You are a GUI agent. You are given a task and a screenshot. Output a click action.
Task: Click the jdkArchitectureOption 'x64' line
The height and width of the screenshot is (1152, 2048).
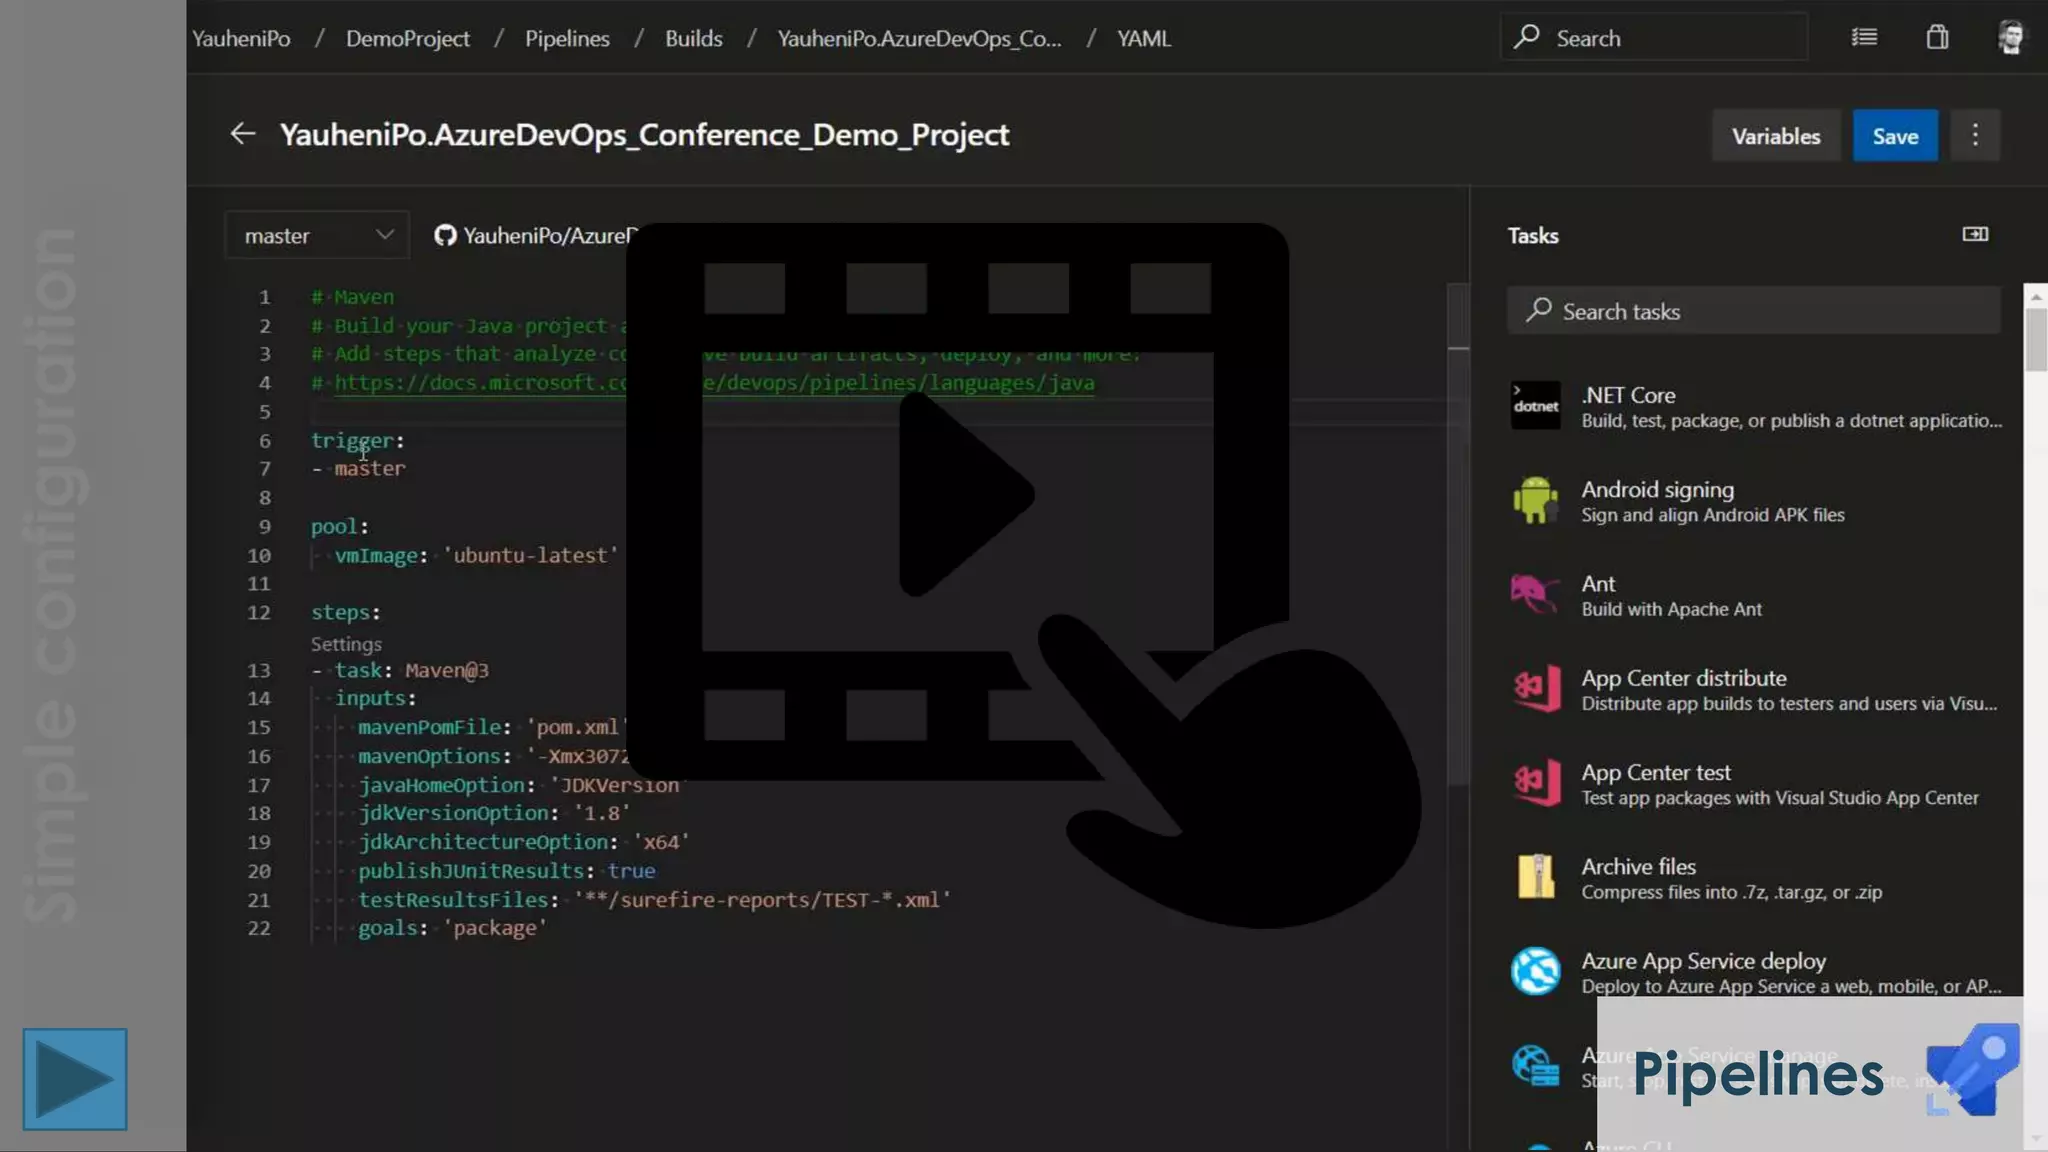524,842
